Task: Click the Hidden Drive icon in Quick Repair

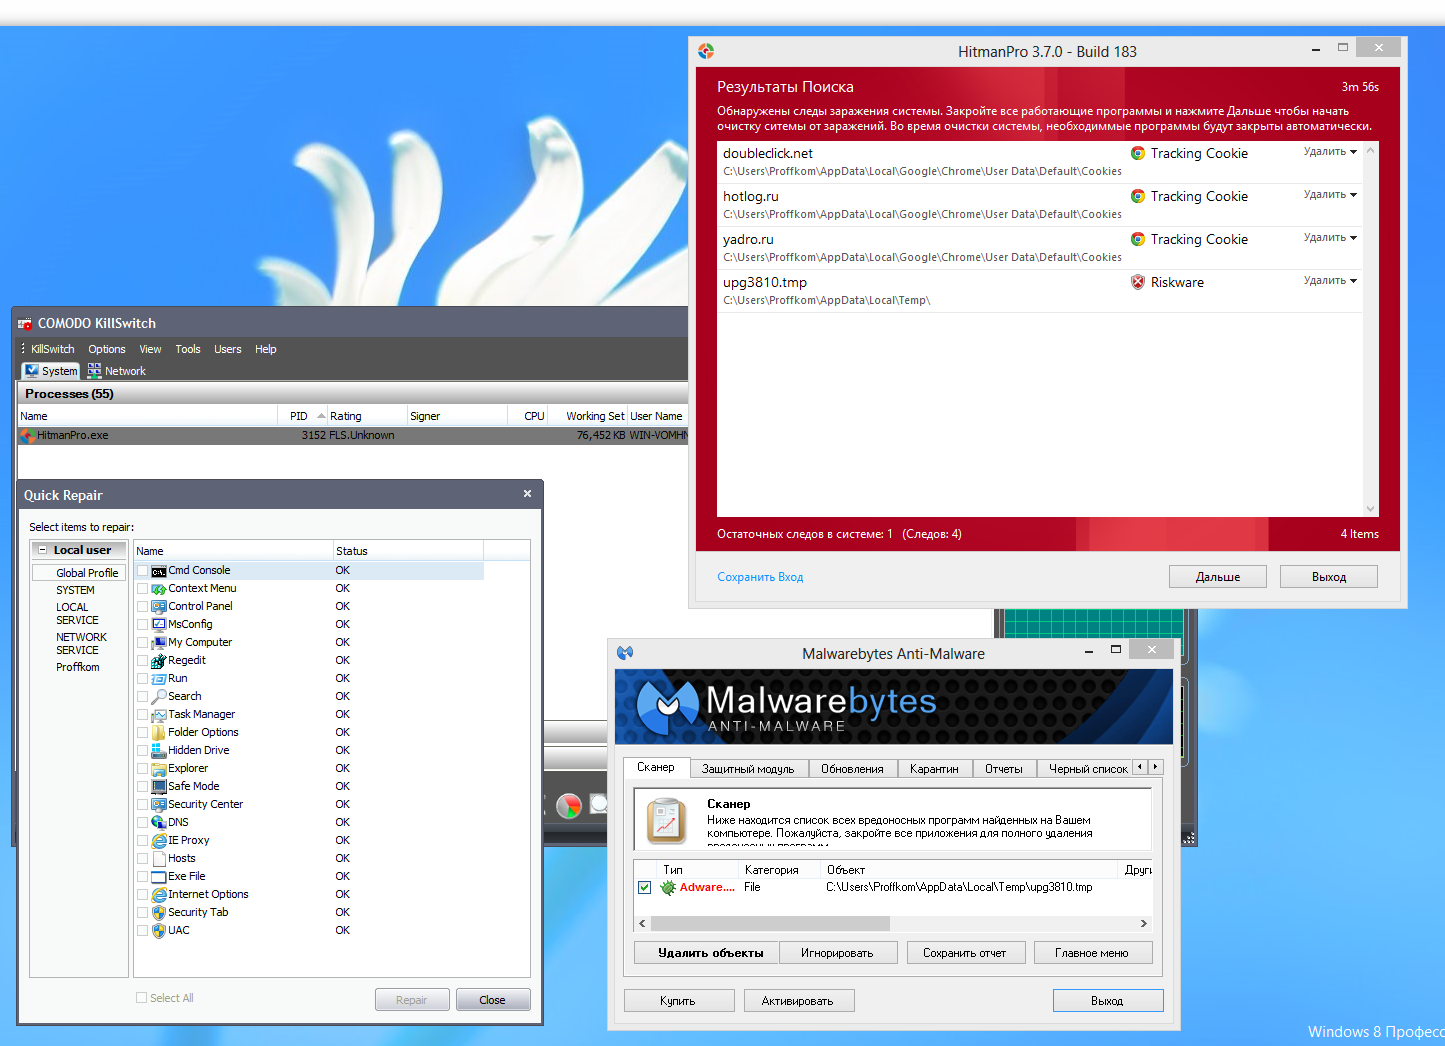Action: pyautogui.click(x=159, y=751)
